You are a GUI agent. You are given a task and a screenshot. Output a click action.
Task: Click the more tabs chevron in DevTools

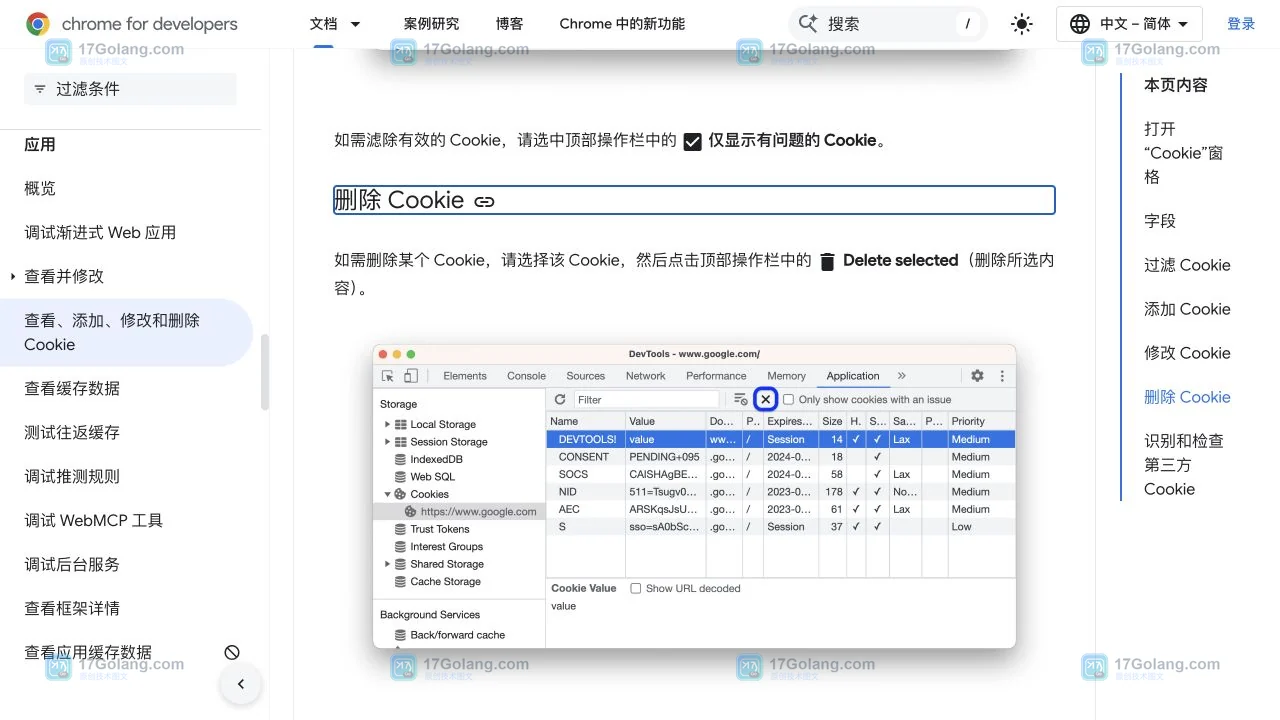tap(901, 376)
